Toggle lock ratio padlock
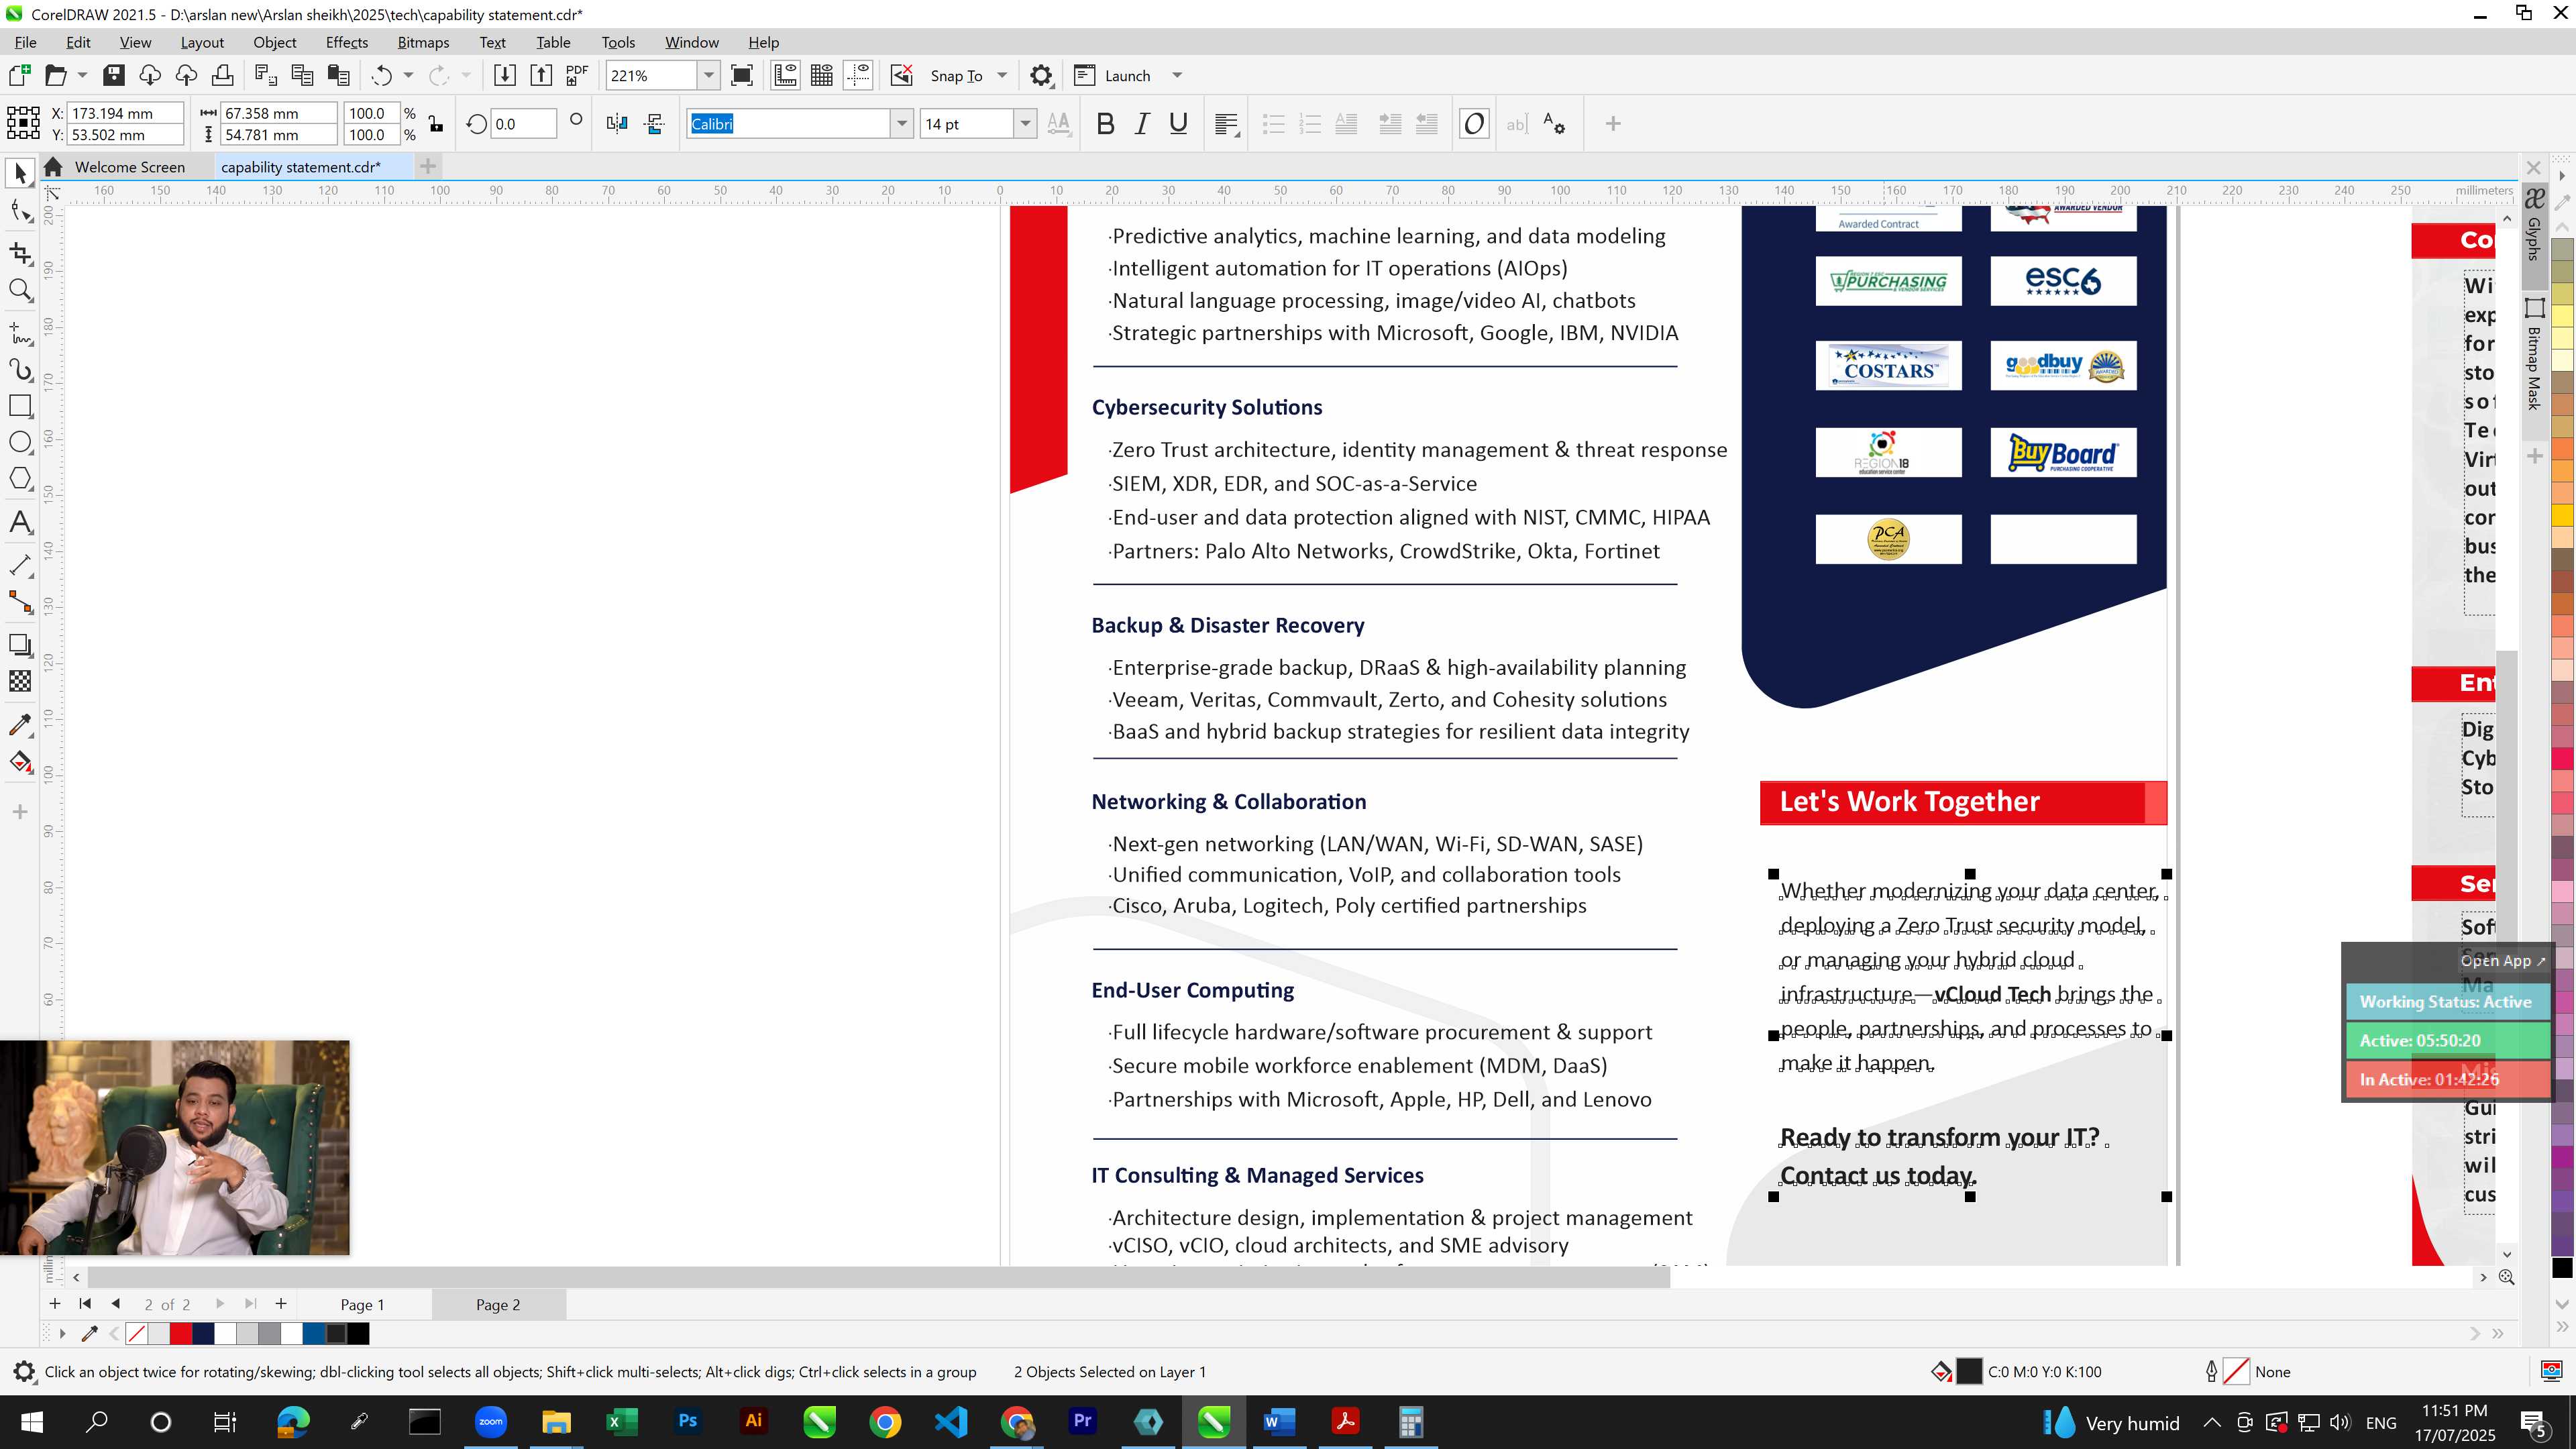2576x1449 pixels. coord(436,124)
